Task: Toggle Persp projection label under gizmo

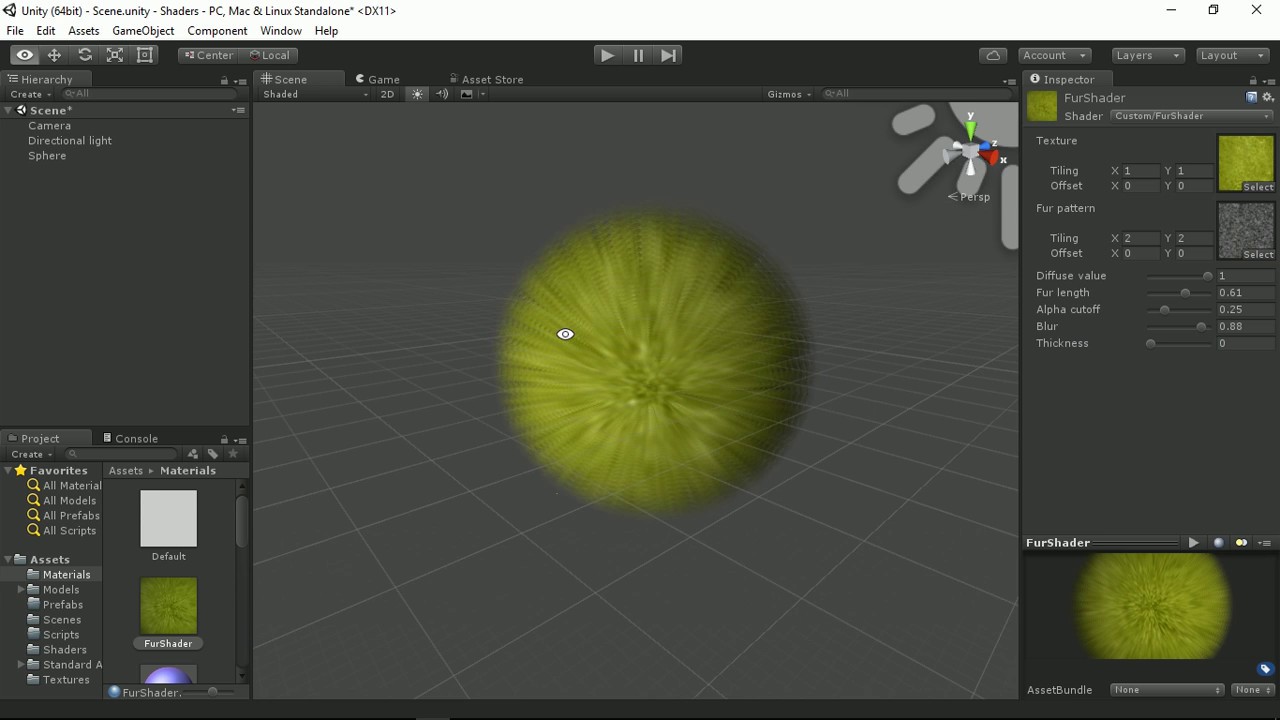Action: click(969, 197)
